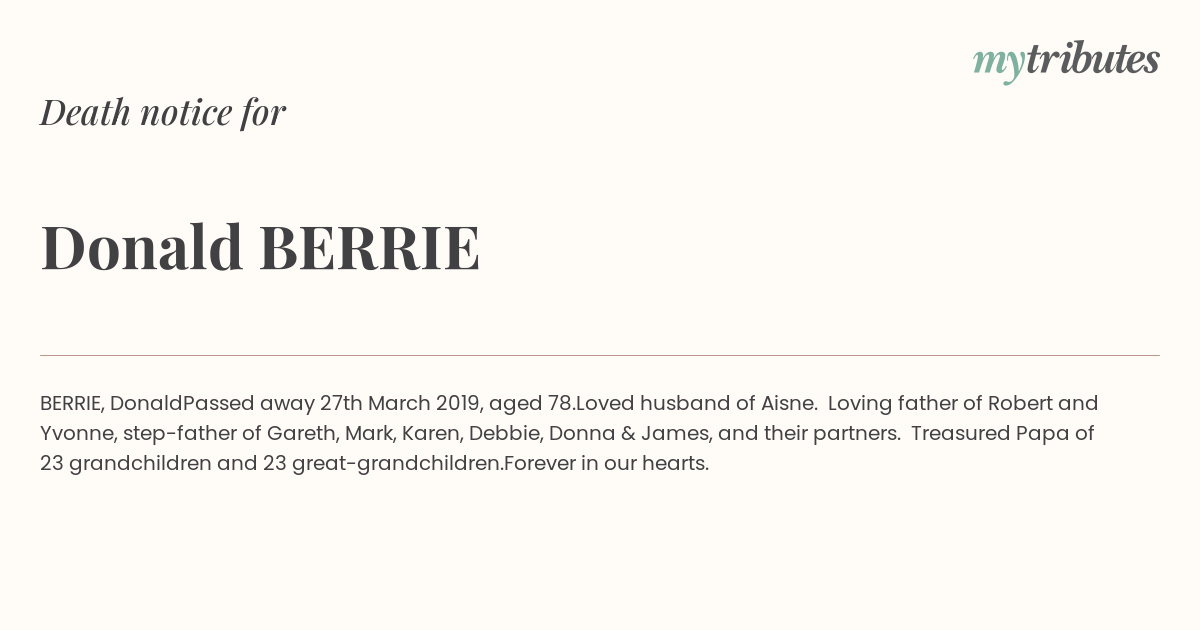The image size is (1200, 630).
Task: Click "BERRIE, Donald" at start of notice
Action: pos(111,404)
